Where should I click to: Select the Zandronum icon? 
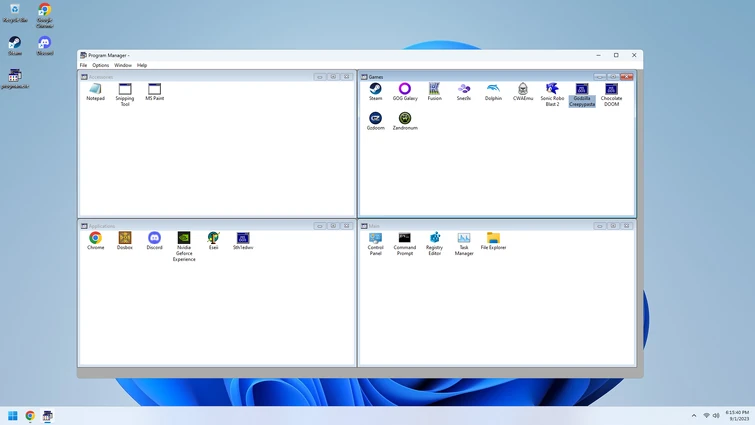pos(405,119)
